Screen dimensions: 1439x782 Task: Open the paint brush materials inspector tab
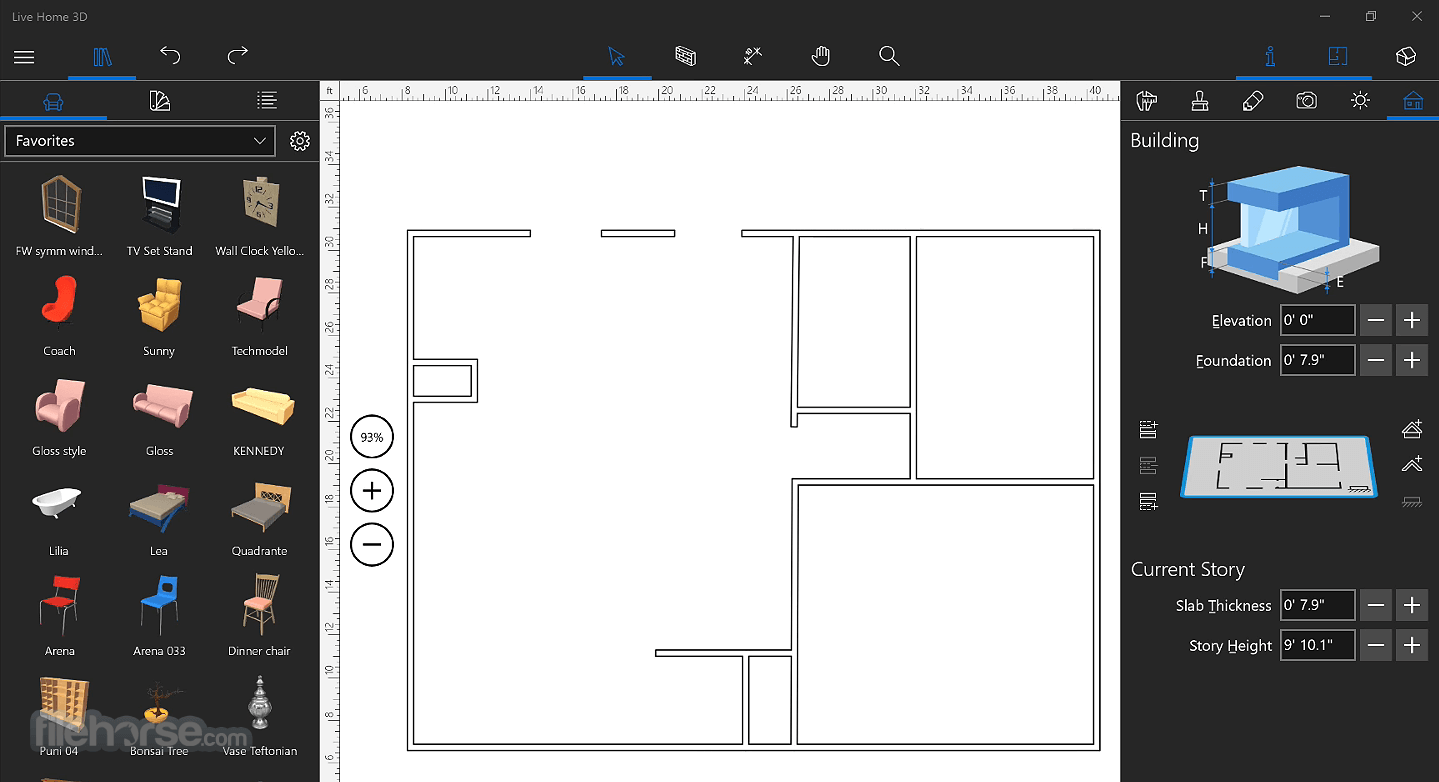[1200, 101]
